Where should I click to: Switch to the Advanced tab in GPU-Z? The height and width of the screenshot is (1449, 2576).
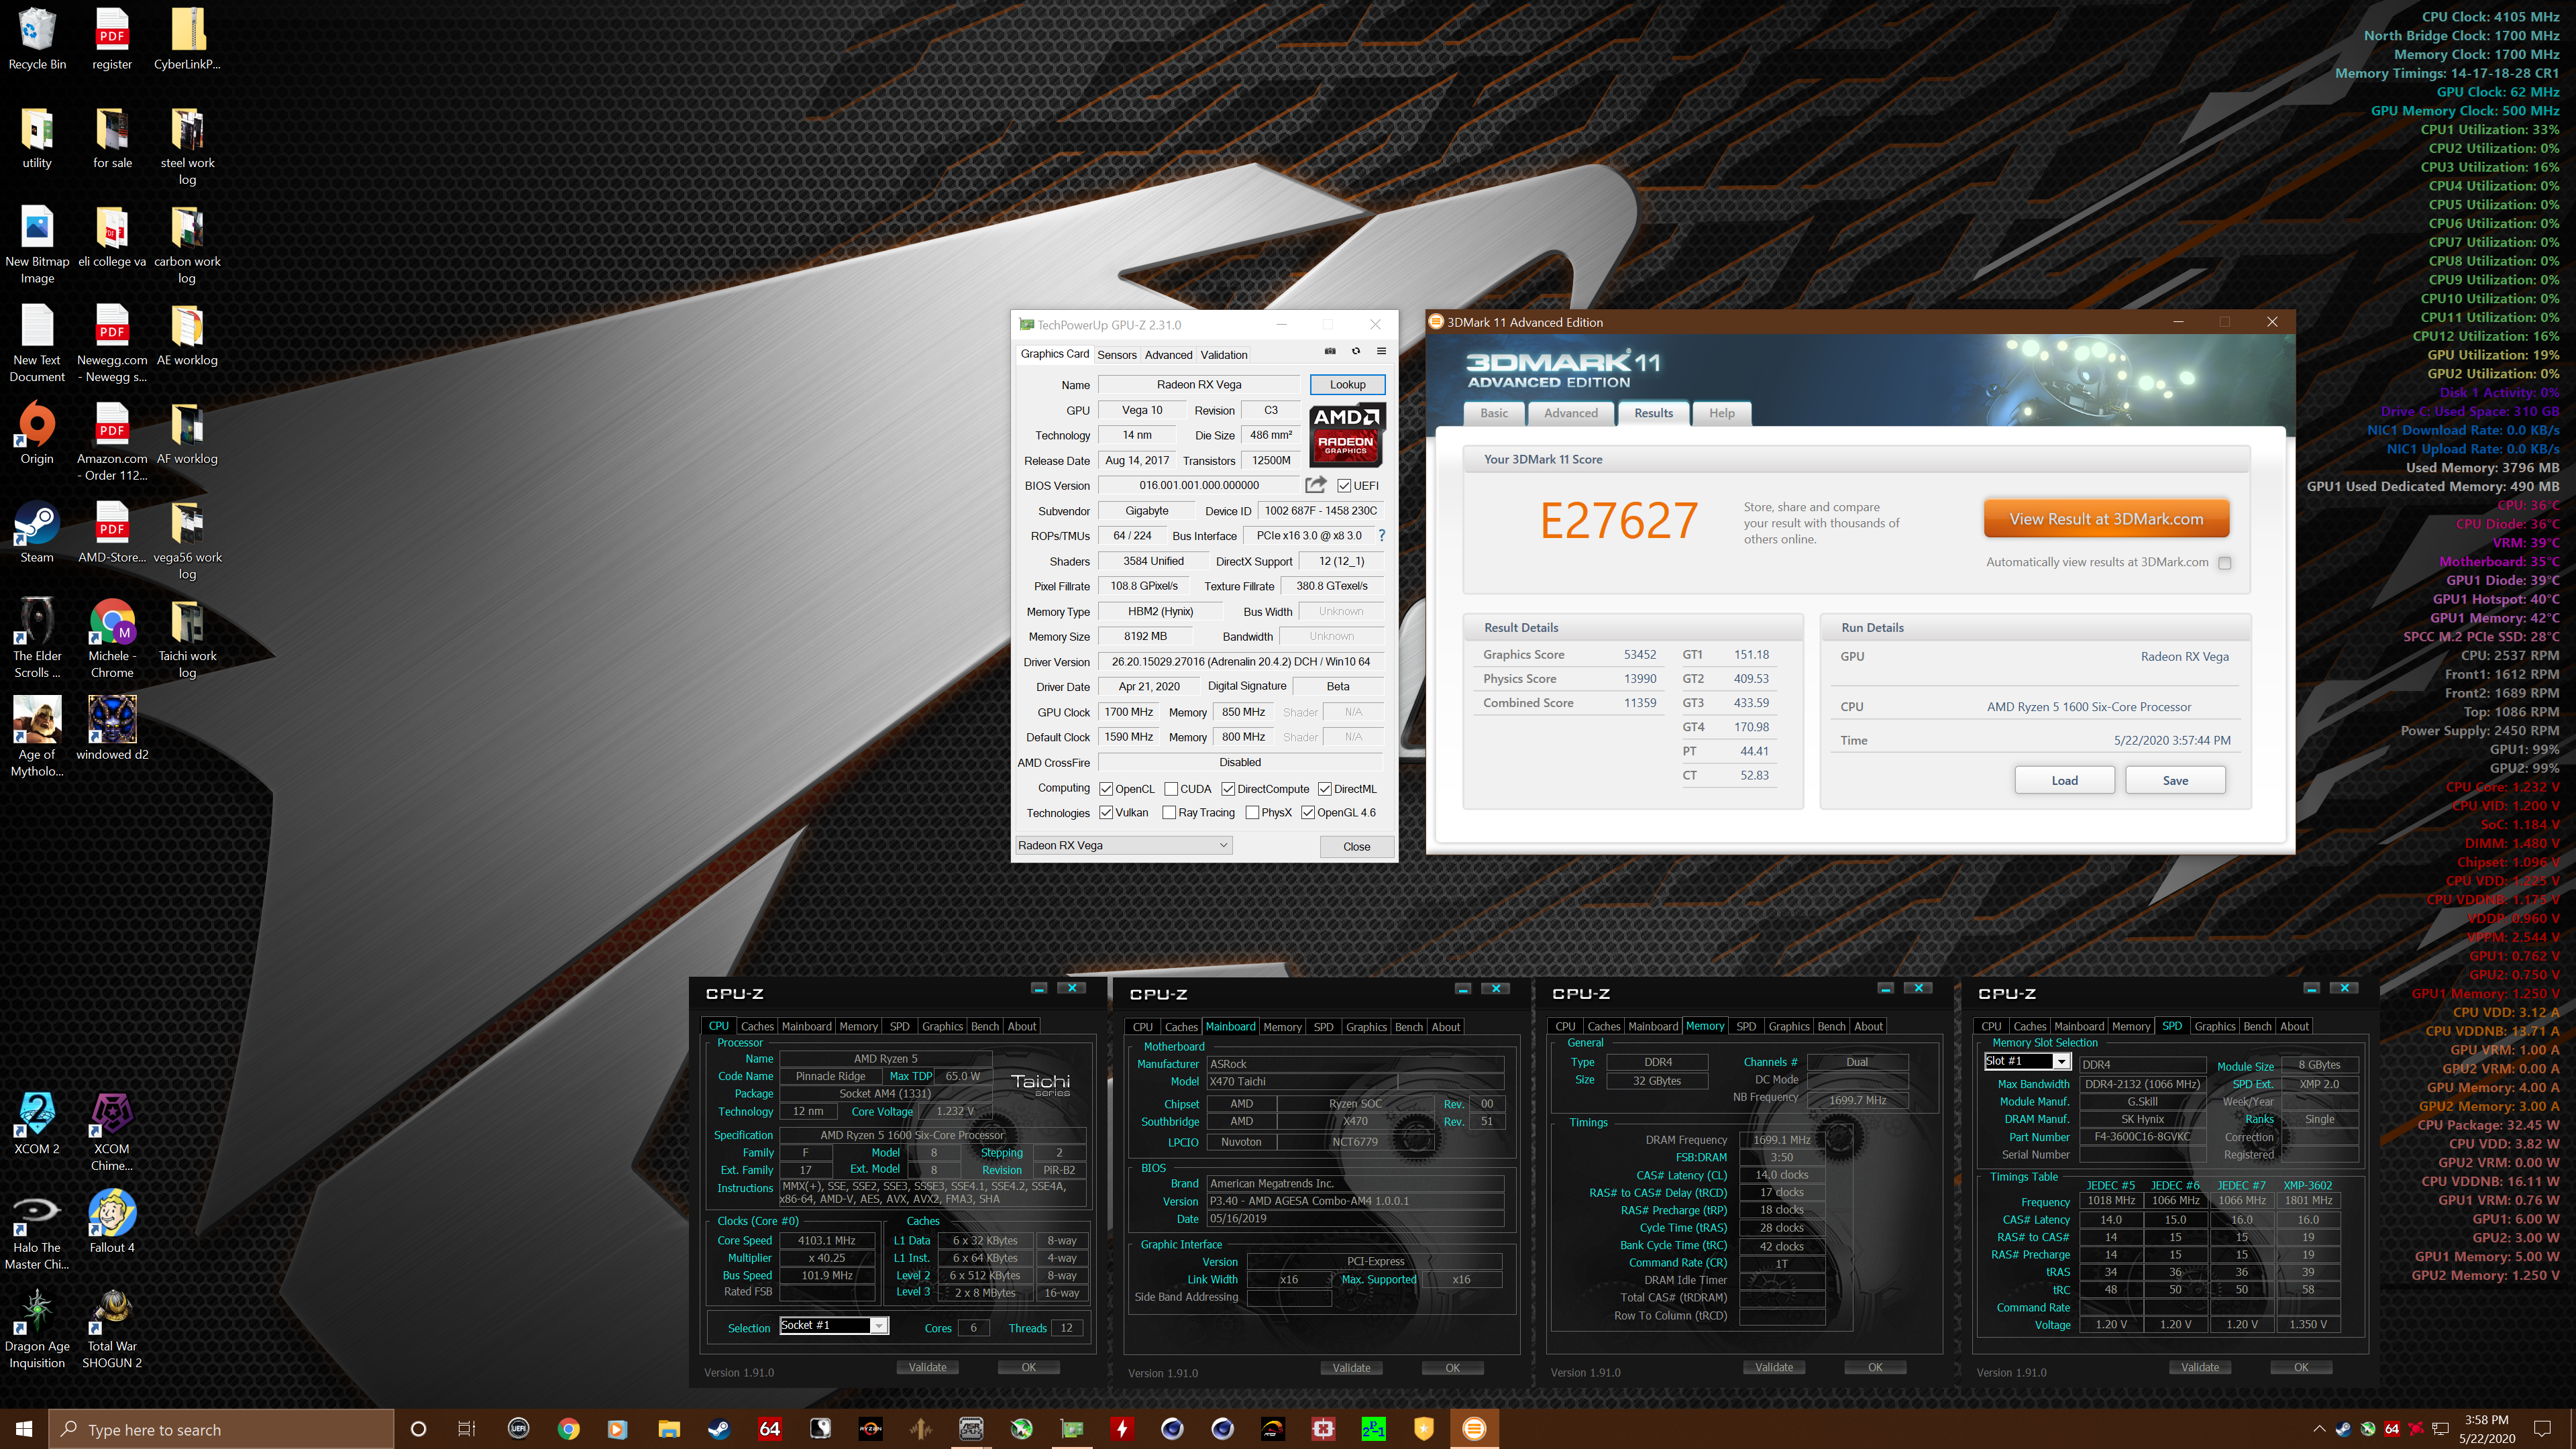pos(1168,355)
